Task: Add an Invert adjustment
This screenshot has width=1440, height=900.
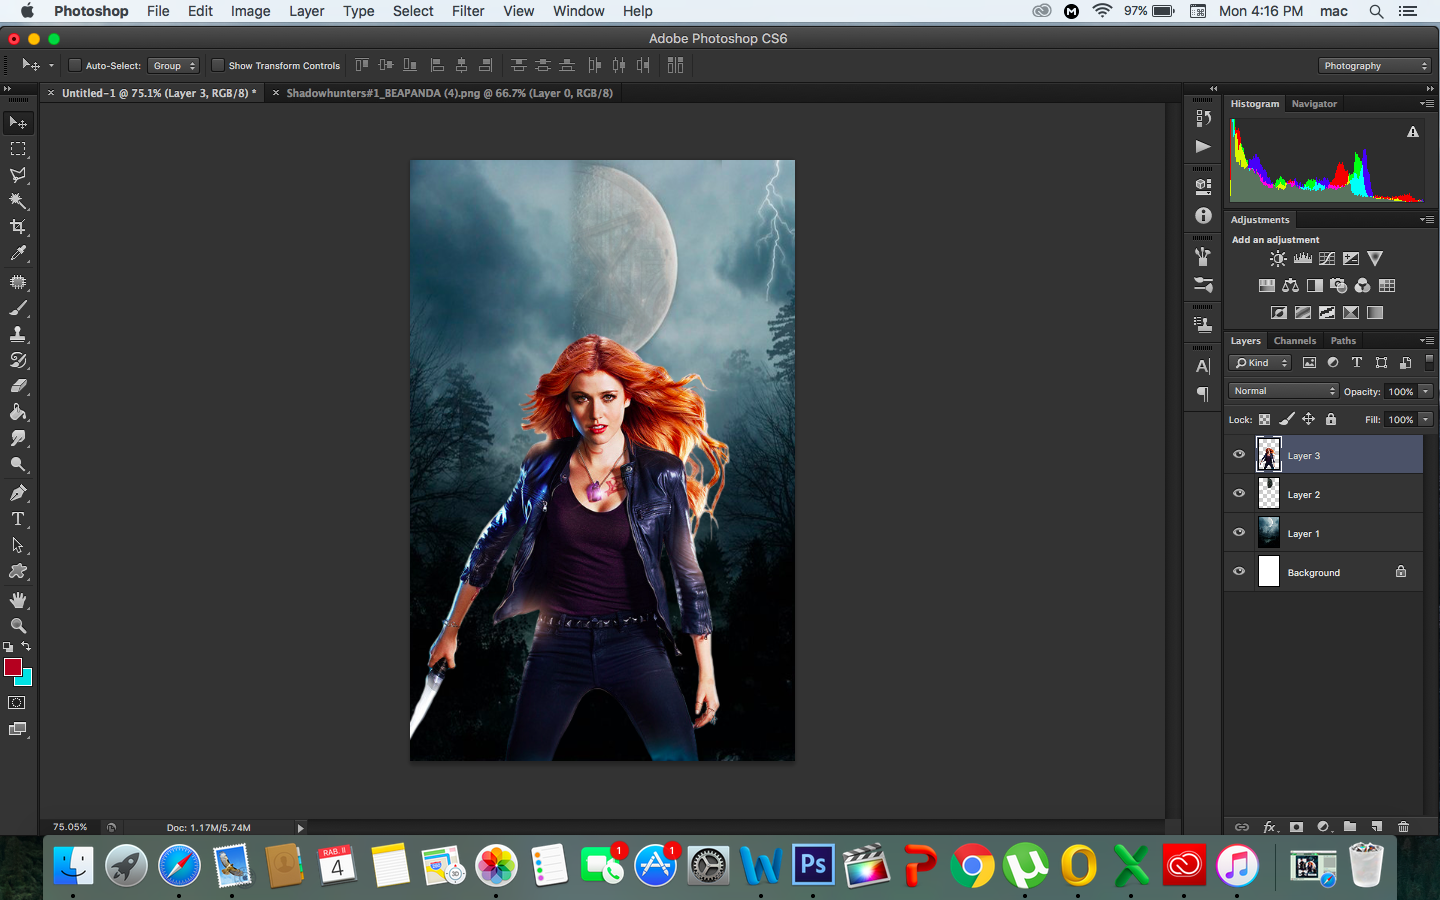Action: point(1278,313)
